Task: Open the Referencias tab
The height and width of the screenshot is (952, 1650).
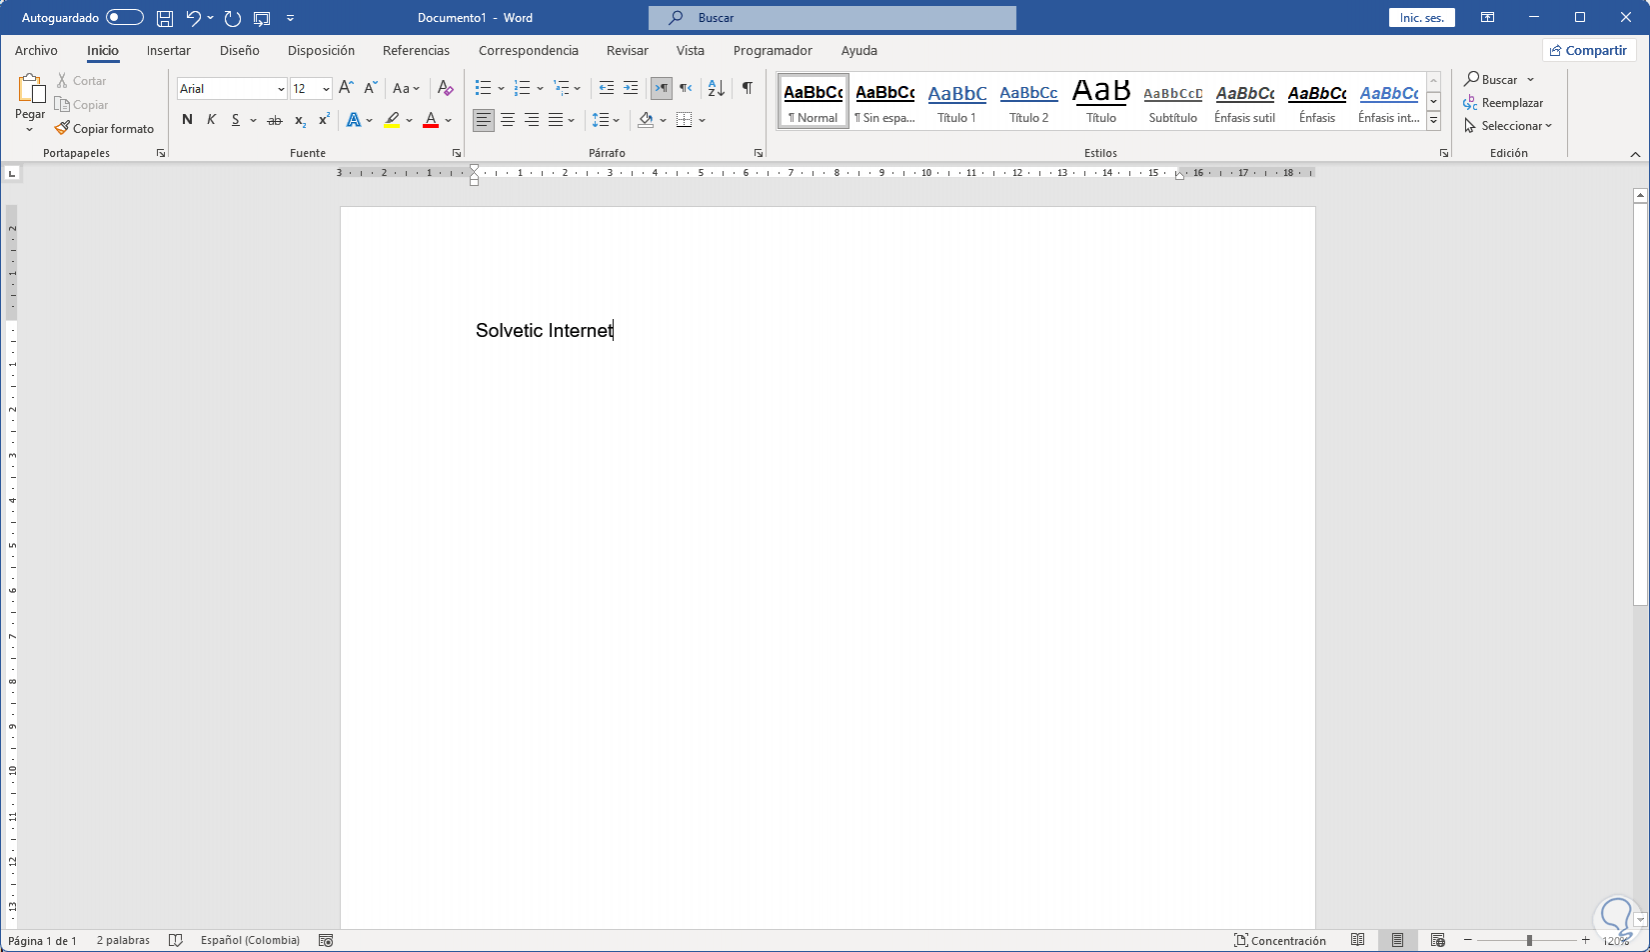Action: click(416, 50)
